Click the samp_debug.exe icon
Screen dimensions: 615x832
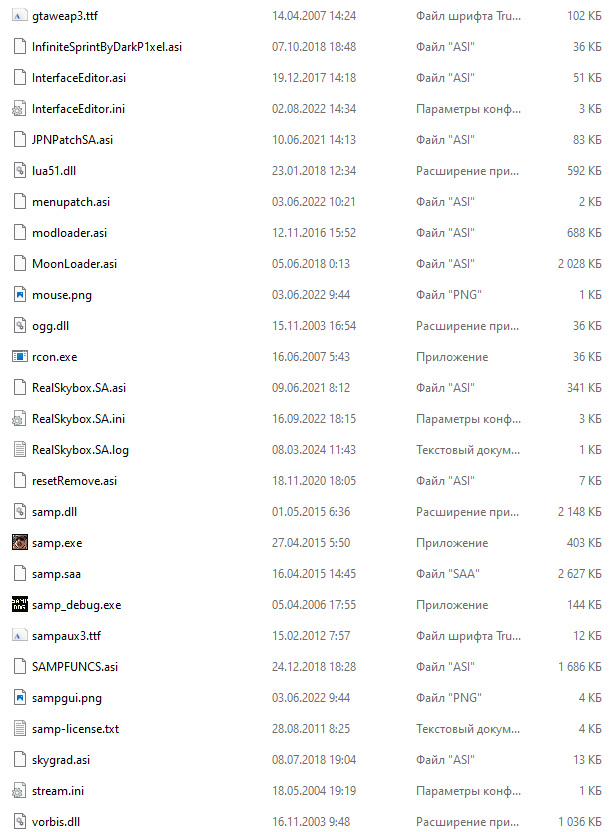(19, 605)
